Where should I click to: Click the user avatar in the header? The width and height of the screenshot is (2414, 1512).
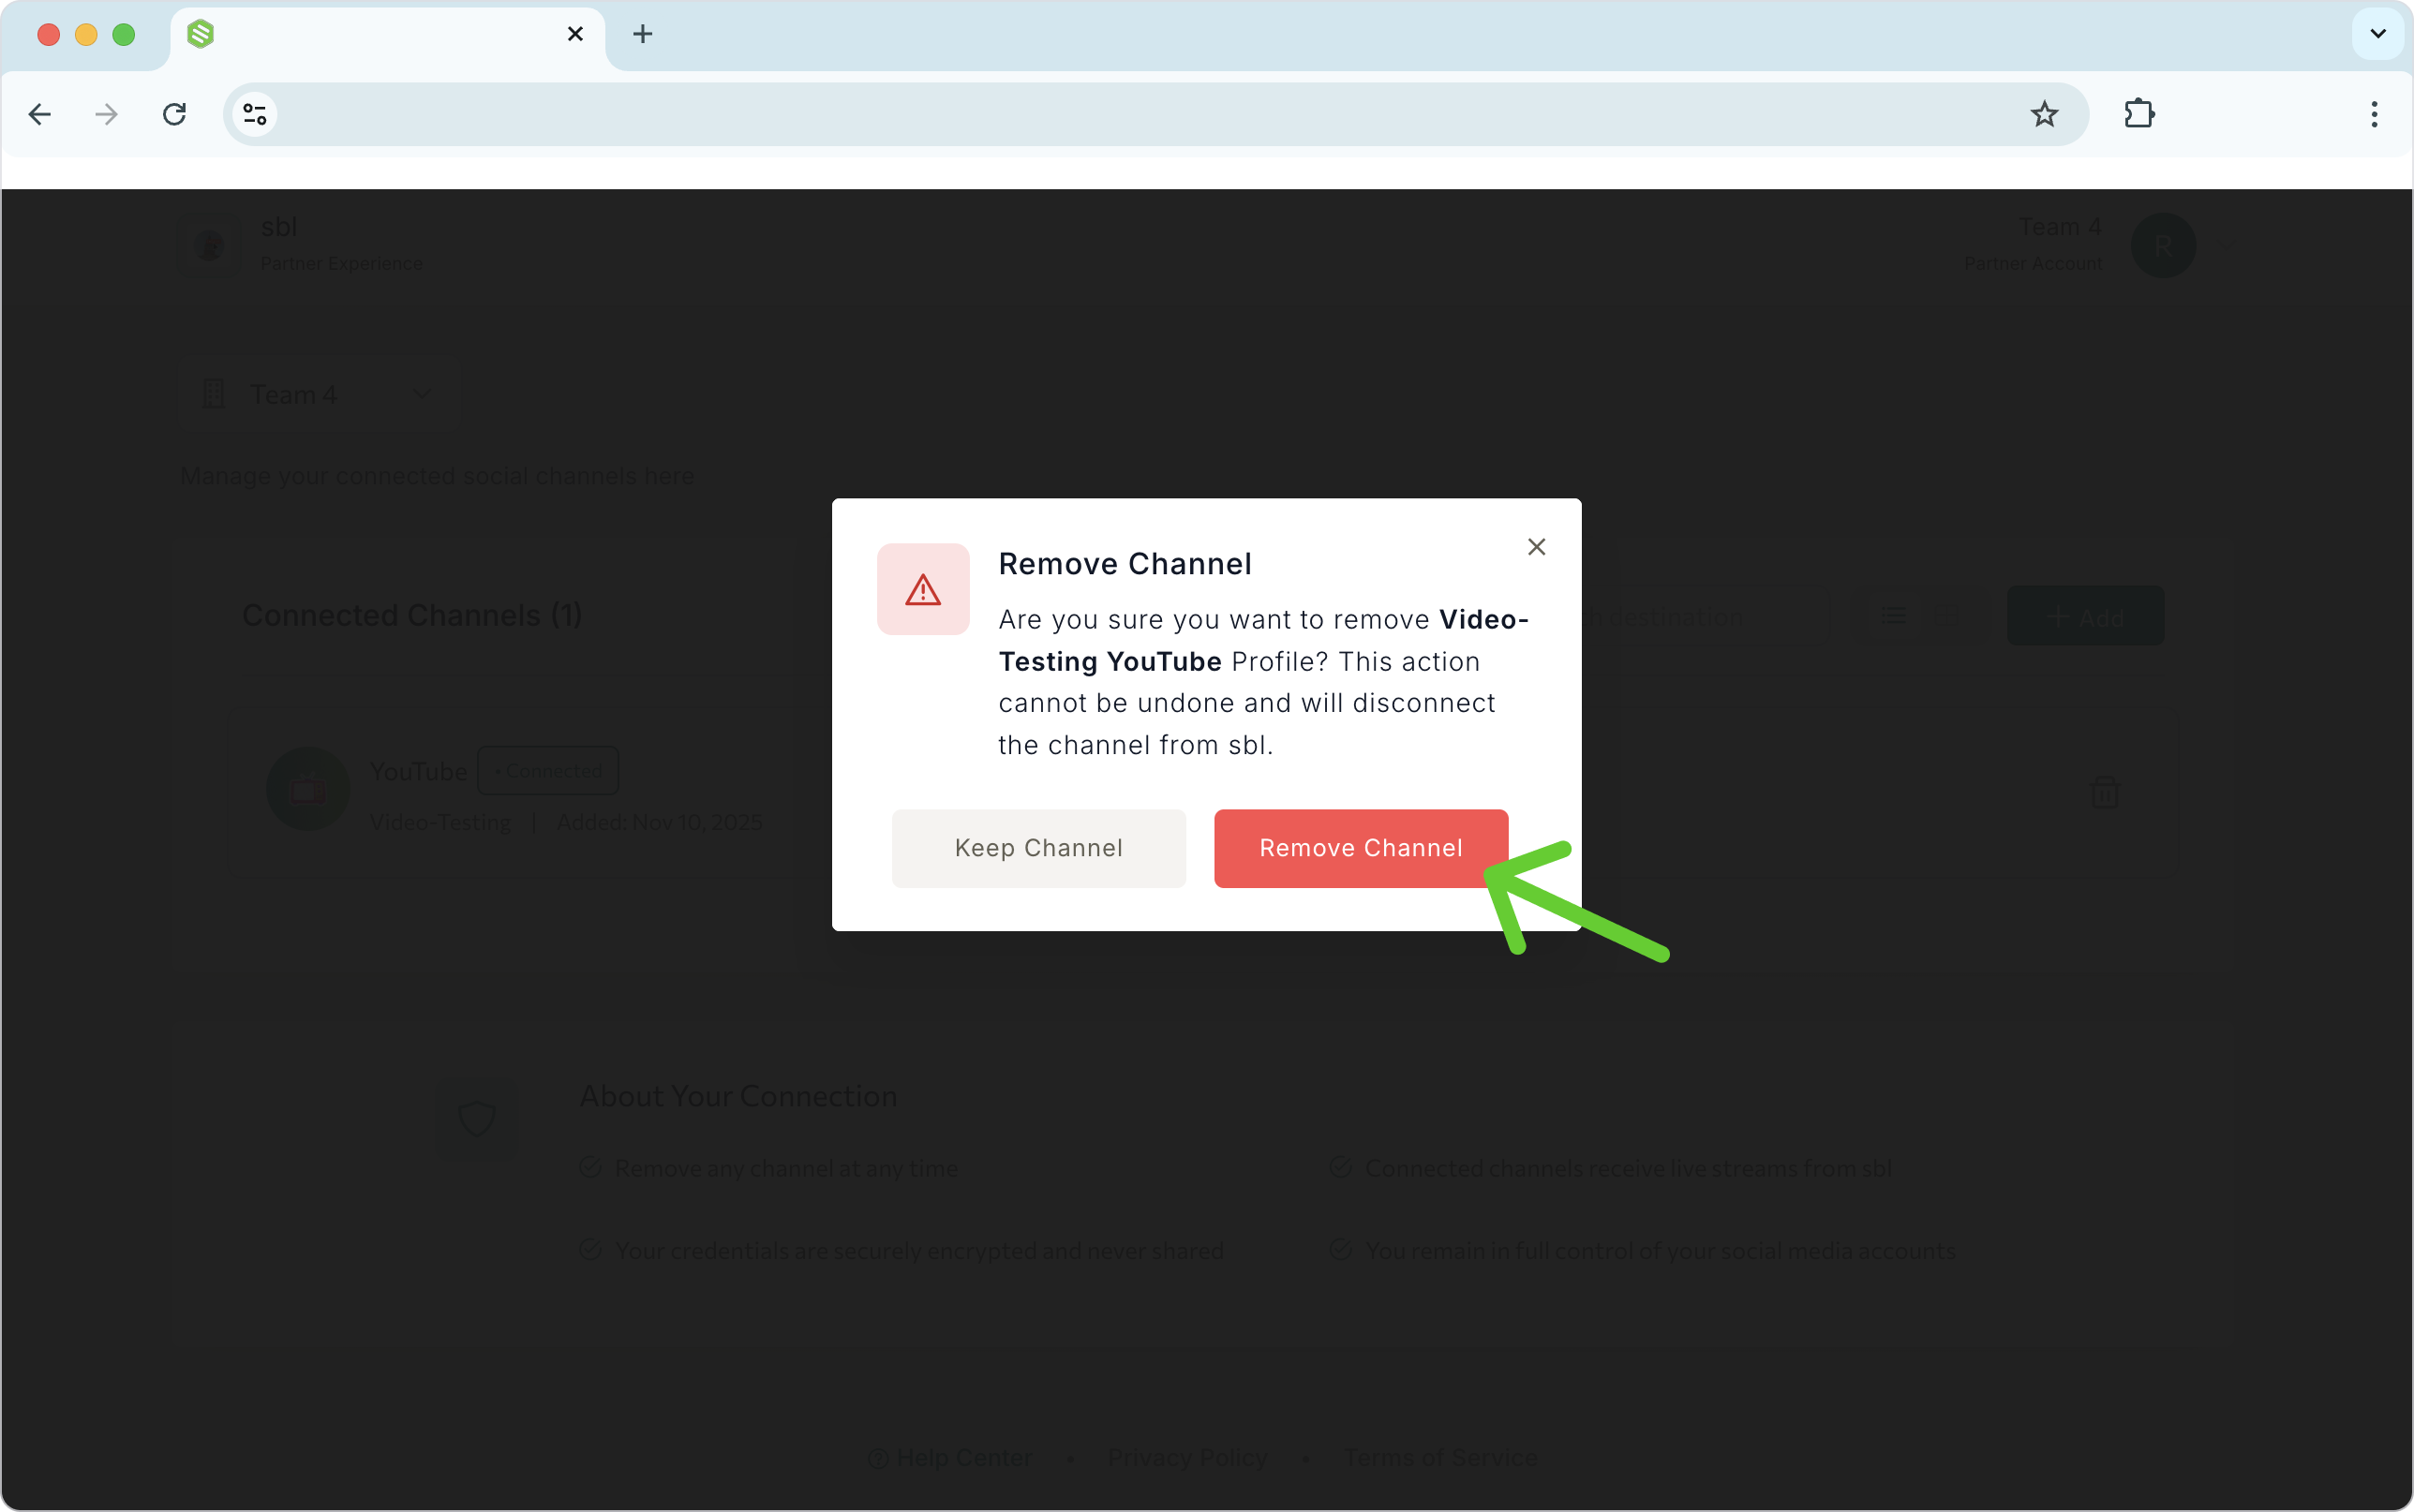2162,246
